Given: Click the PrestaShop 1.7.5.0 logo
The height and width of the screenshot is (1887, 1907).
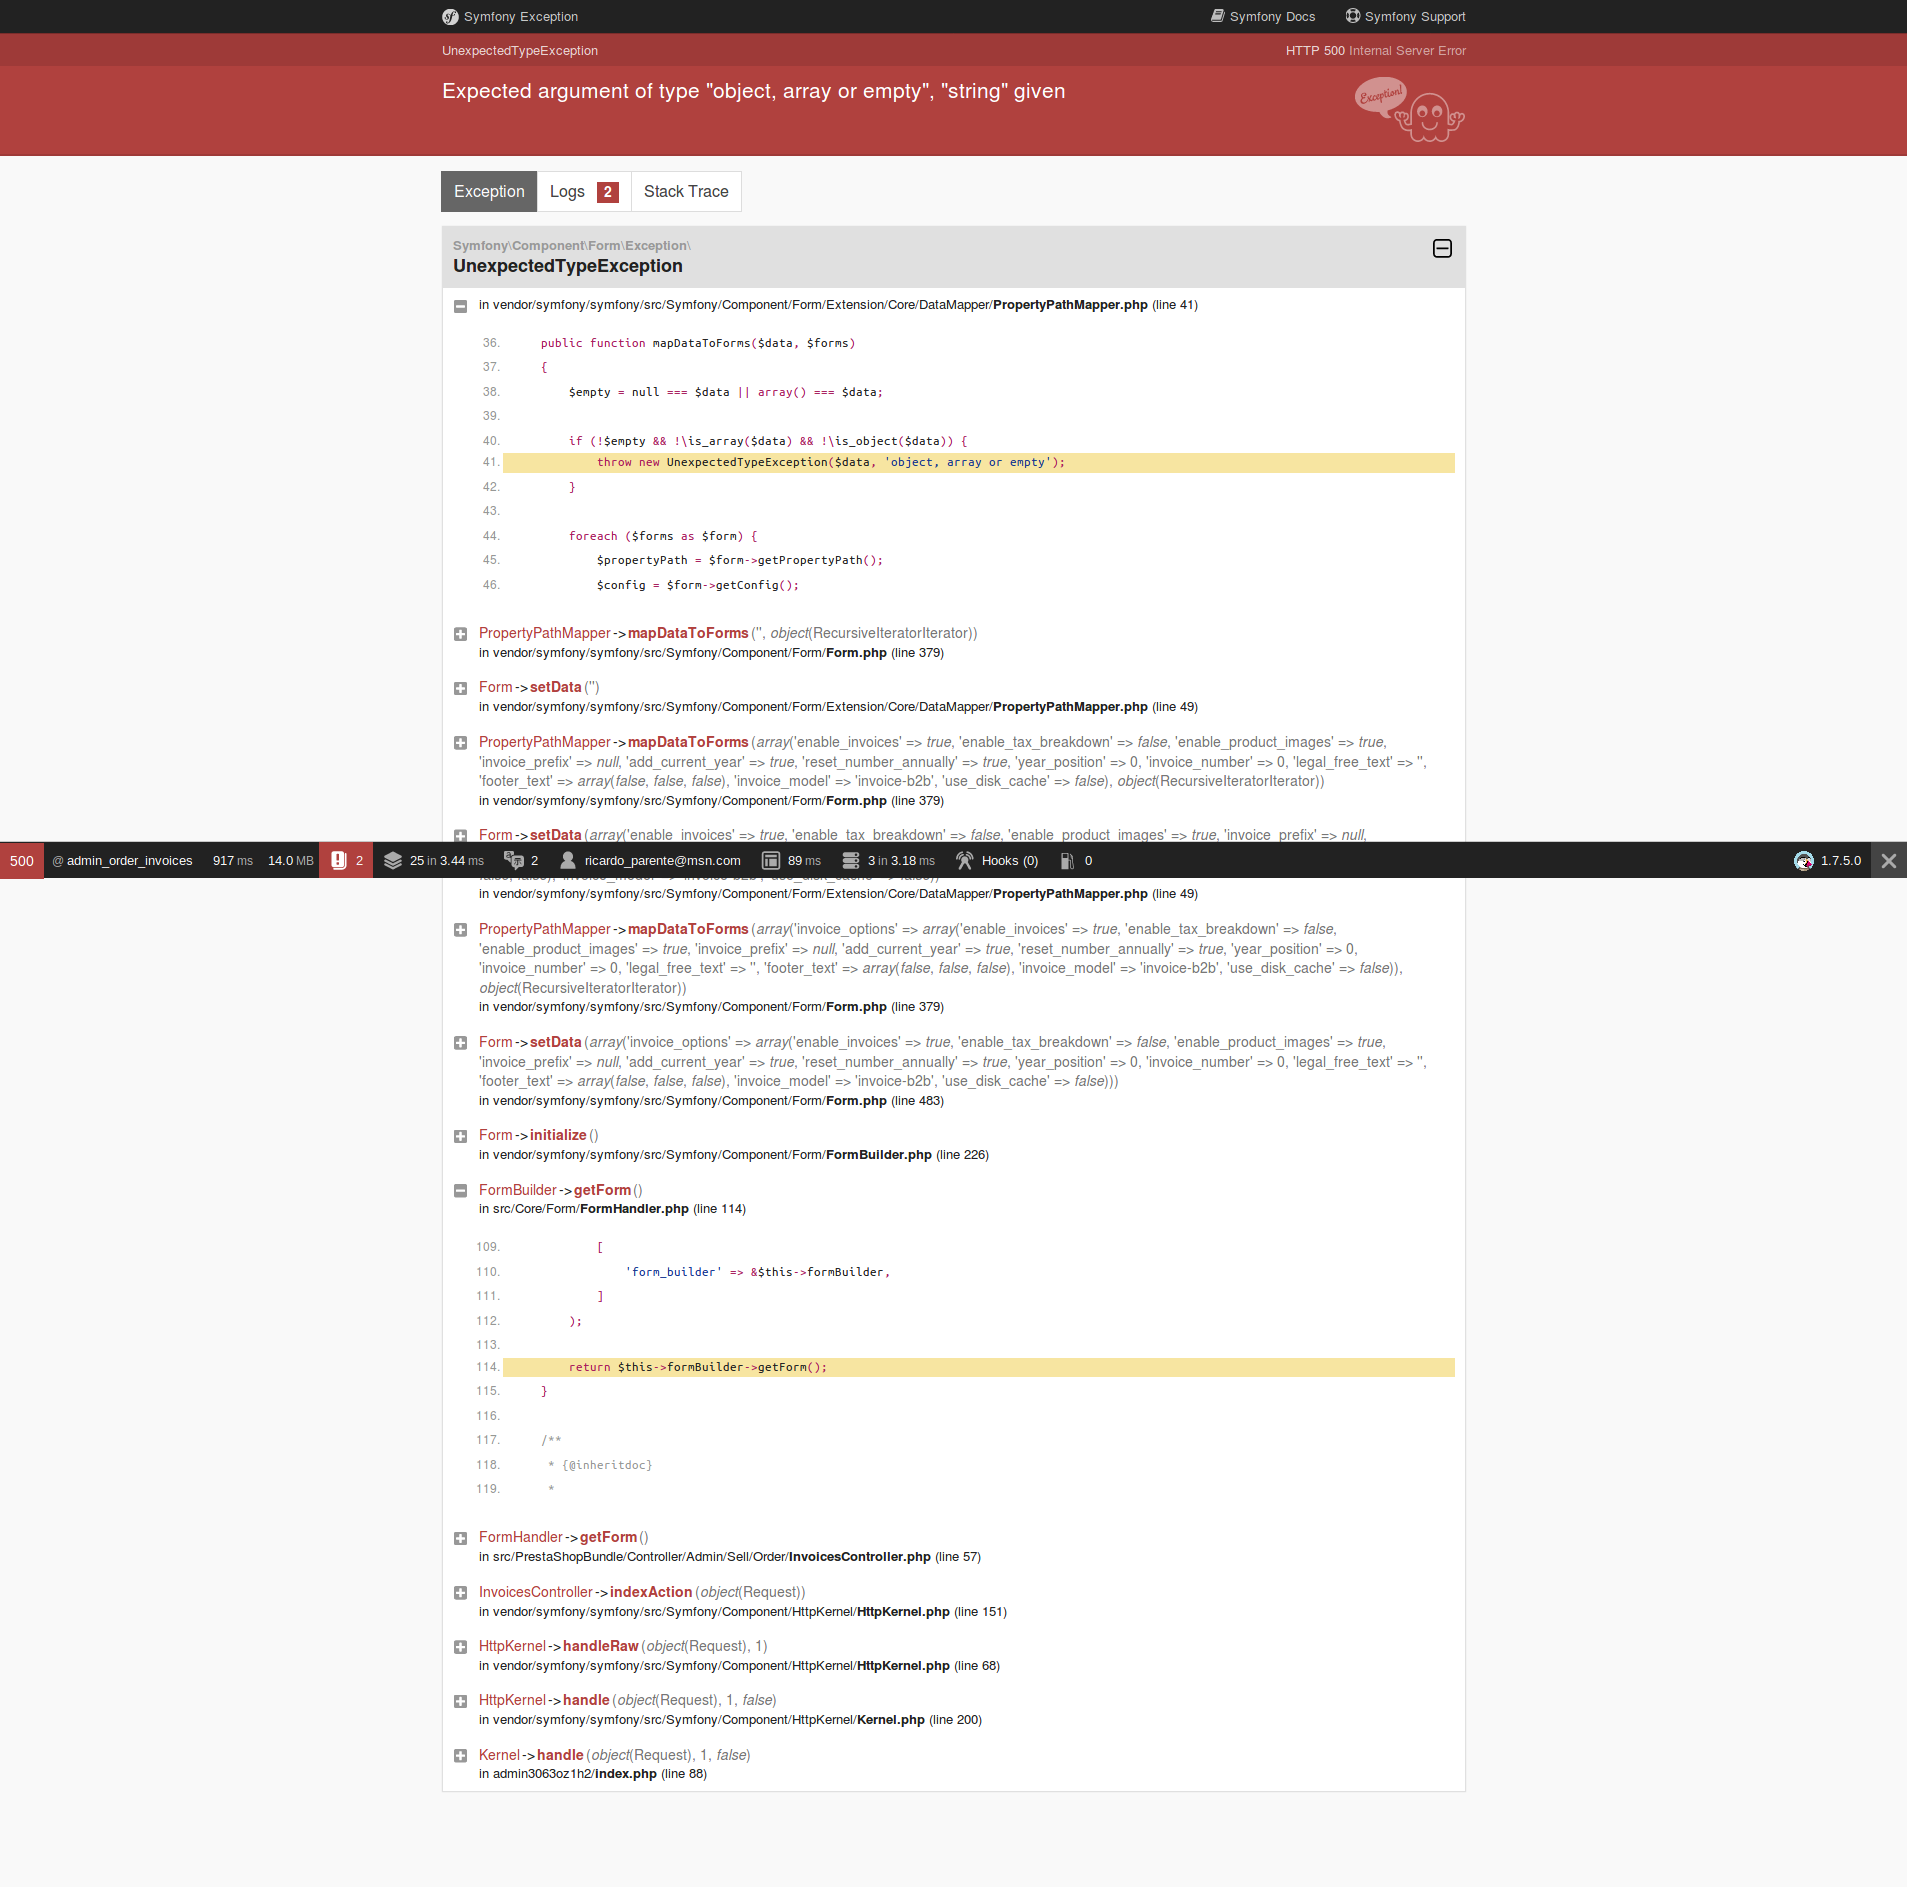Looking at the screenshot, I should pyautogui.click(x=1803, y=860).
